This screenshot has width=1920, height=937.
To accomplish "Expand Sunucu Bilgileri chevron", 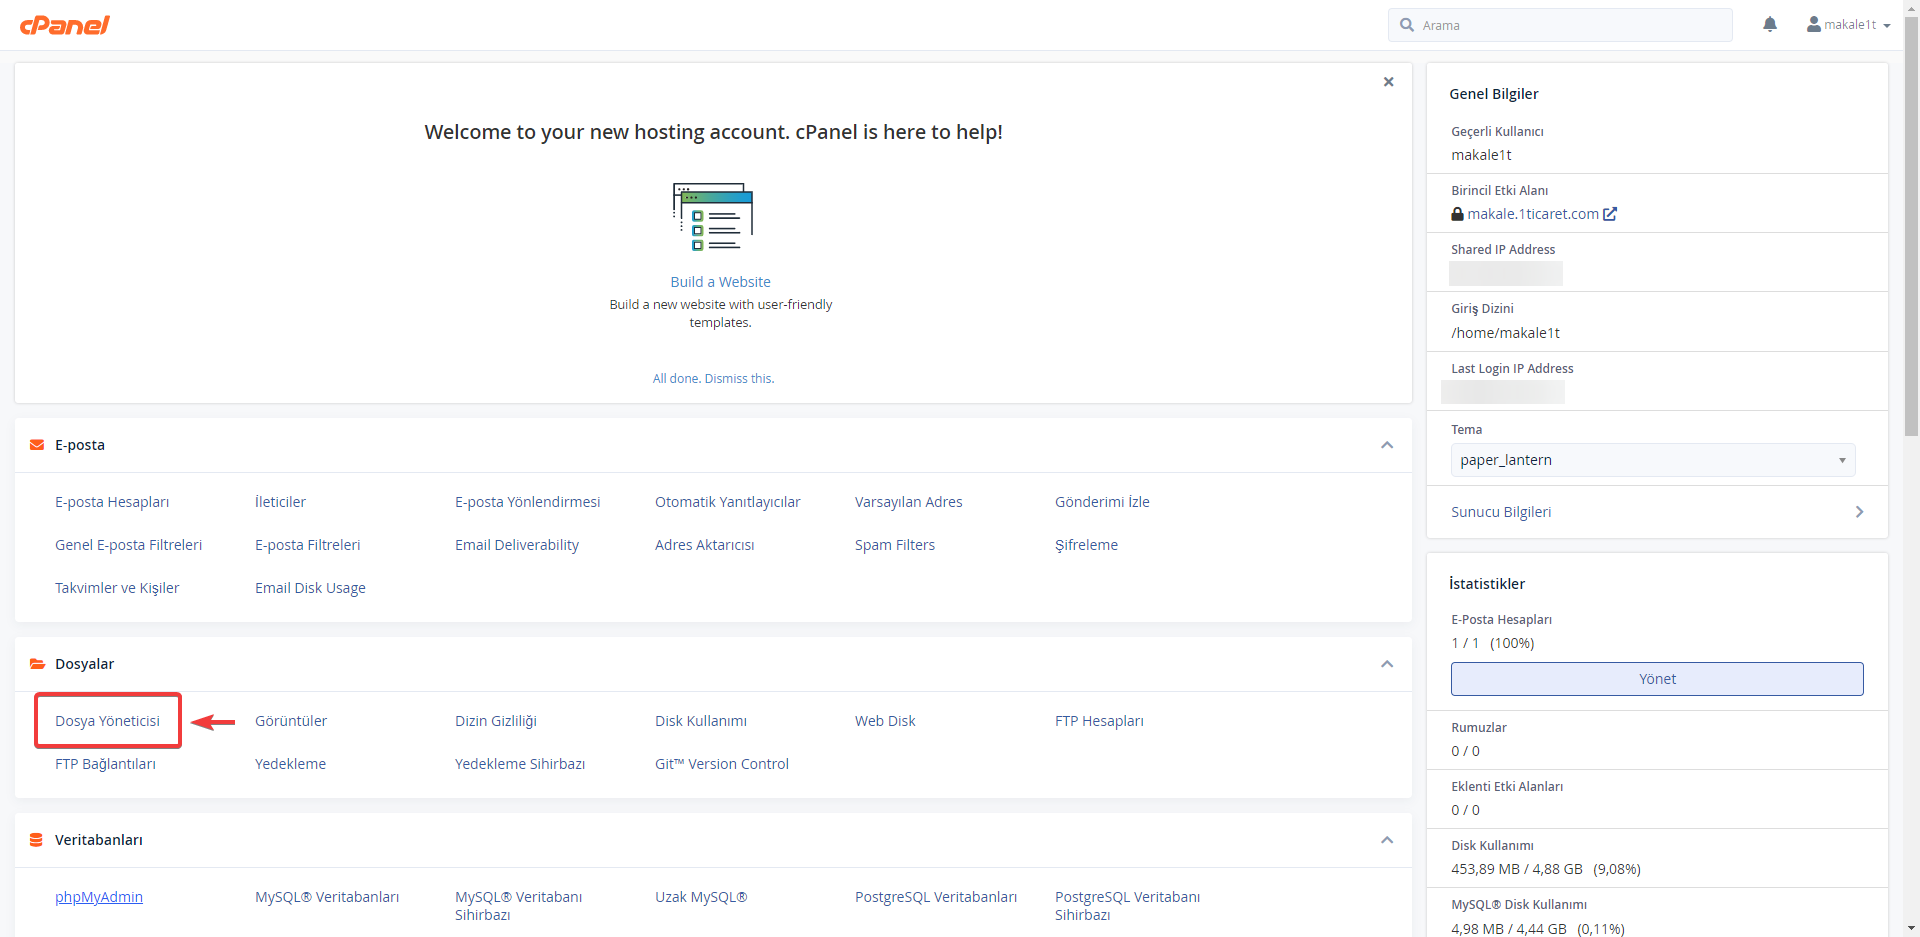I will 1860,512.
